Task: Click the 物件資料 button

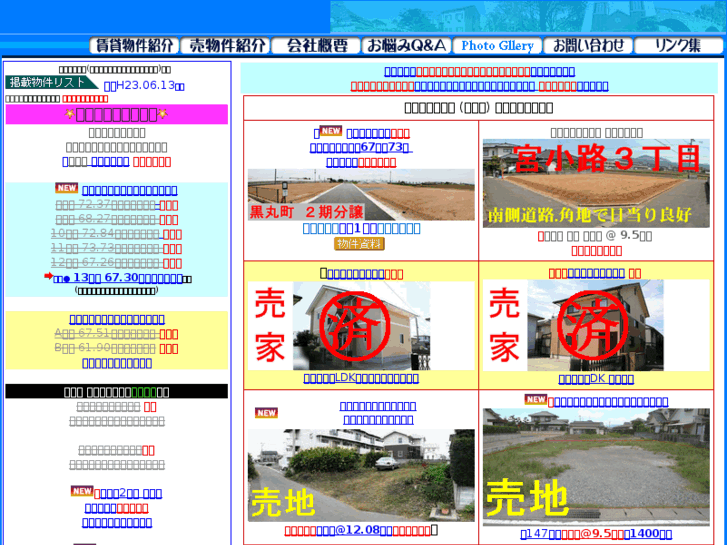Action: pos(359,244)
